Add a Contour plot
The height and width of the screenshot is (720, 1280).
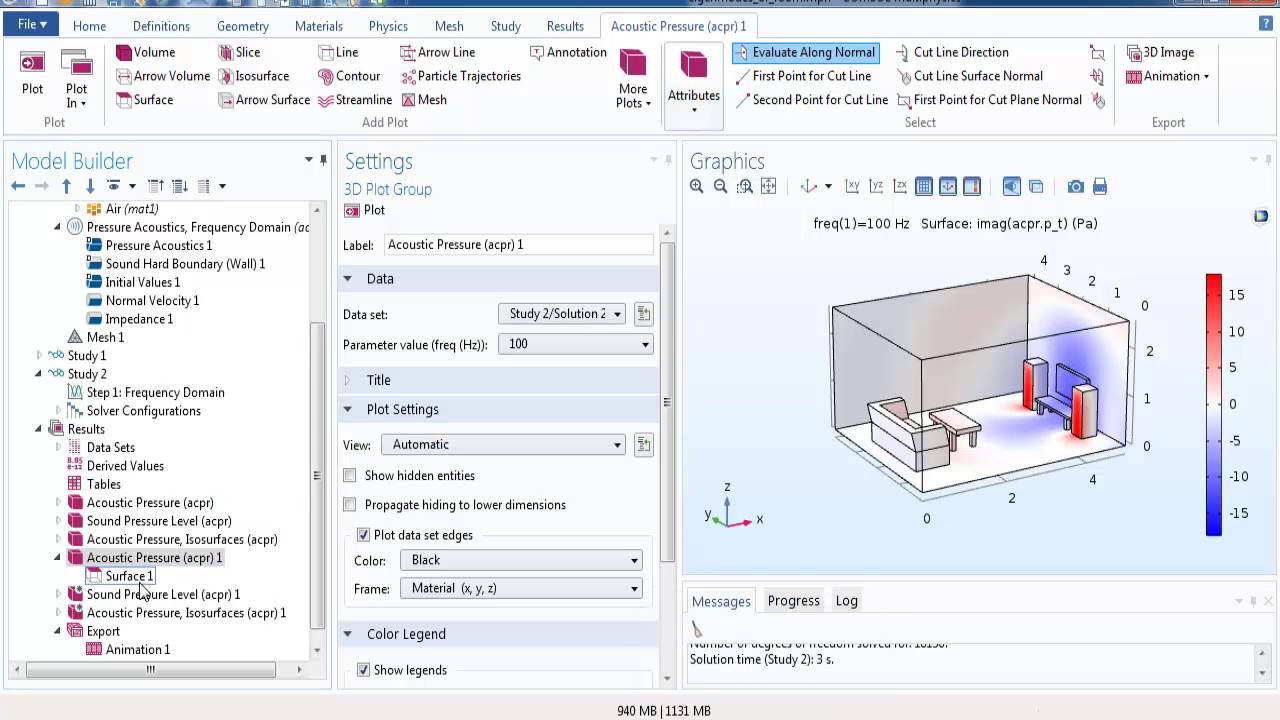pyautogui.click(x=349, y=76)
